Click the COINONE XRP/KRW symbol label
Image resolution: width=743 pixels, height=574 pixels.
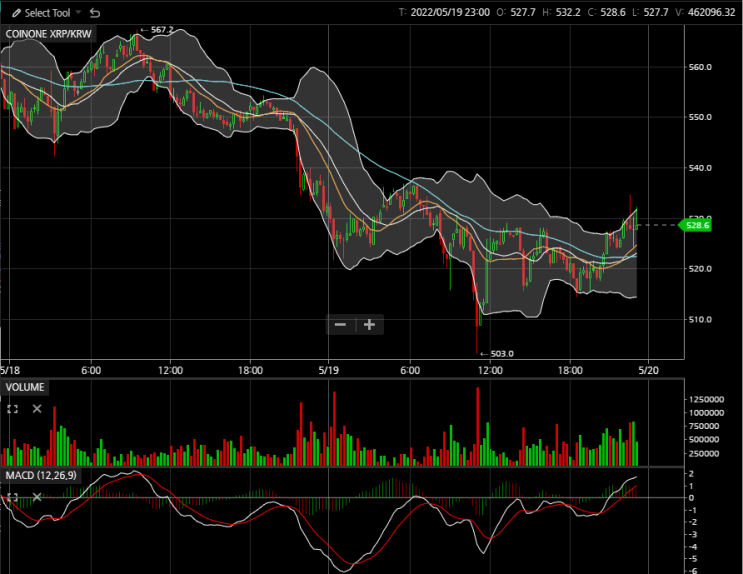tap(48, 34)
